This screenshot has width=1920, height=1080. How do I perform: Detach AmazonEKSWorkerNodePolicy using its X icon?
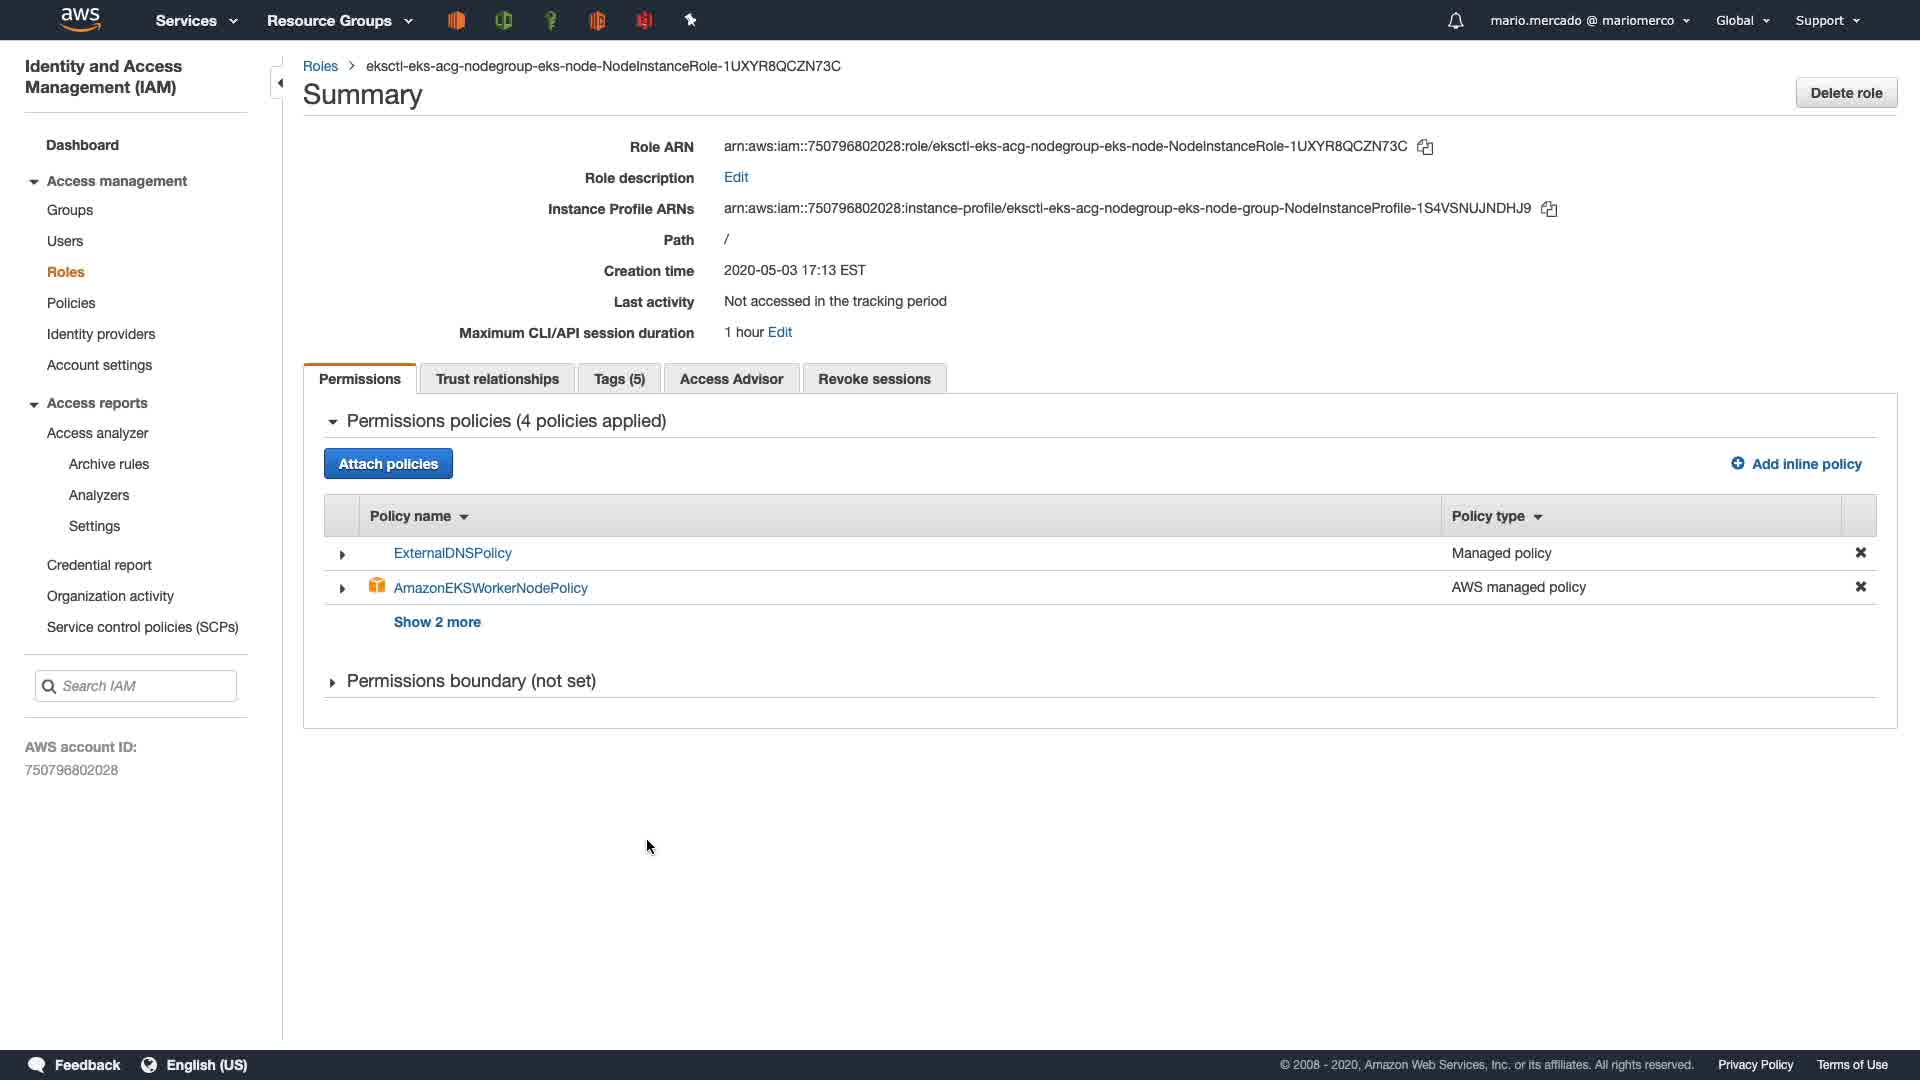[x=1860, y=587]
